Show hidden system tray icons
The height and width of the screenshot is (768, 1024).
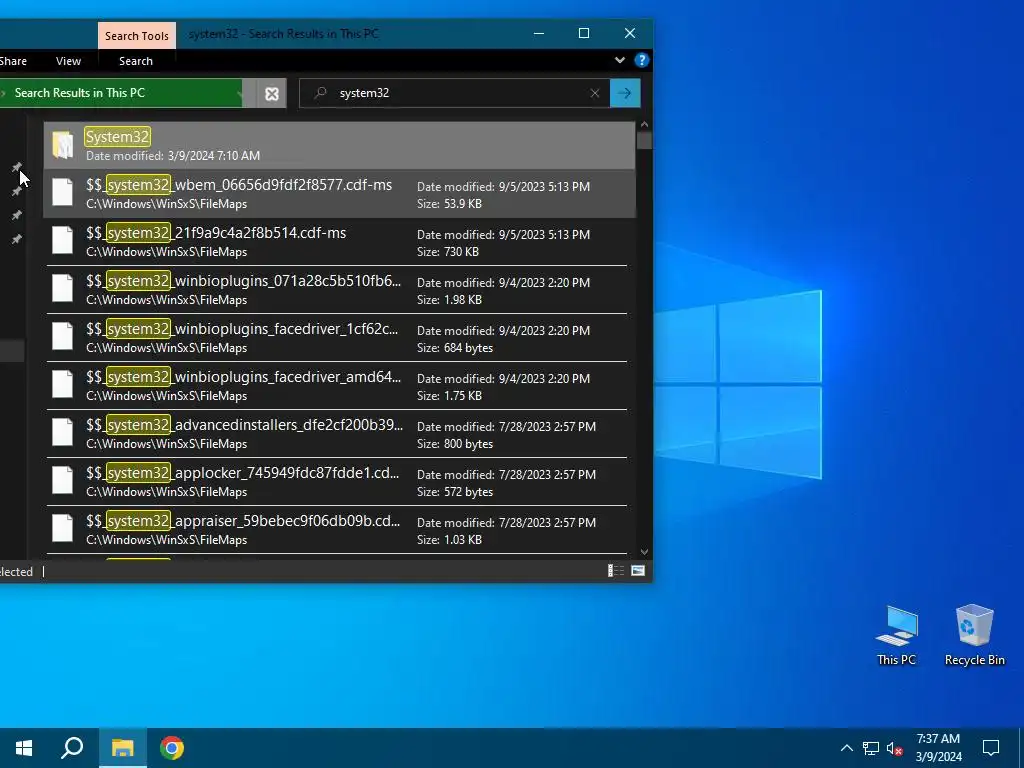(x=846, y=748)
